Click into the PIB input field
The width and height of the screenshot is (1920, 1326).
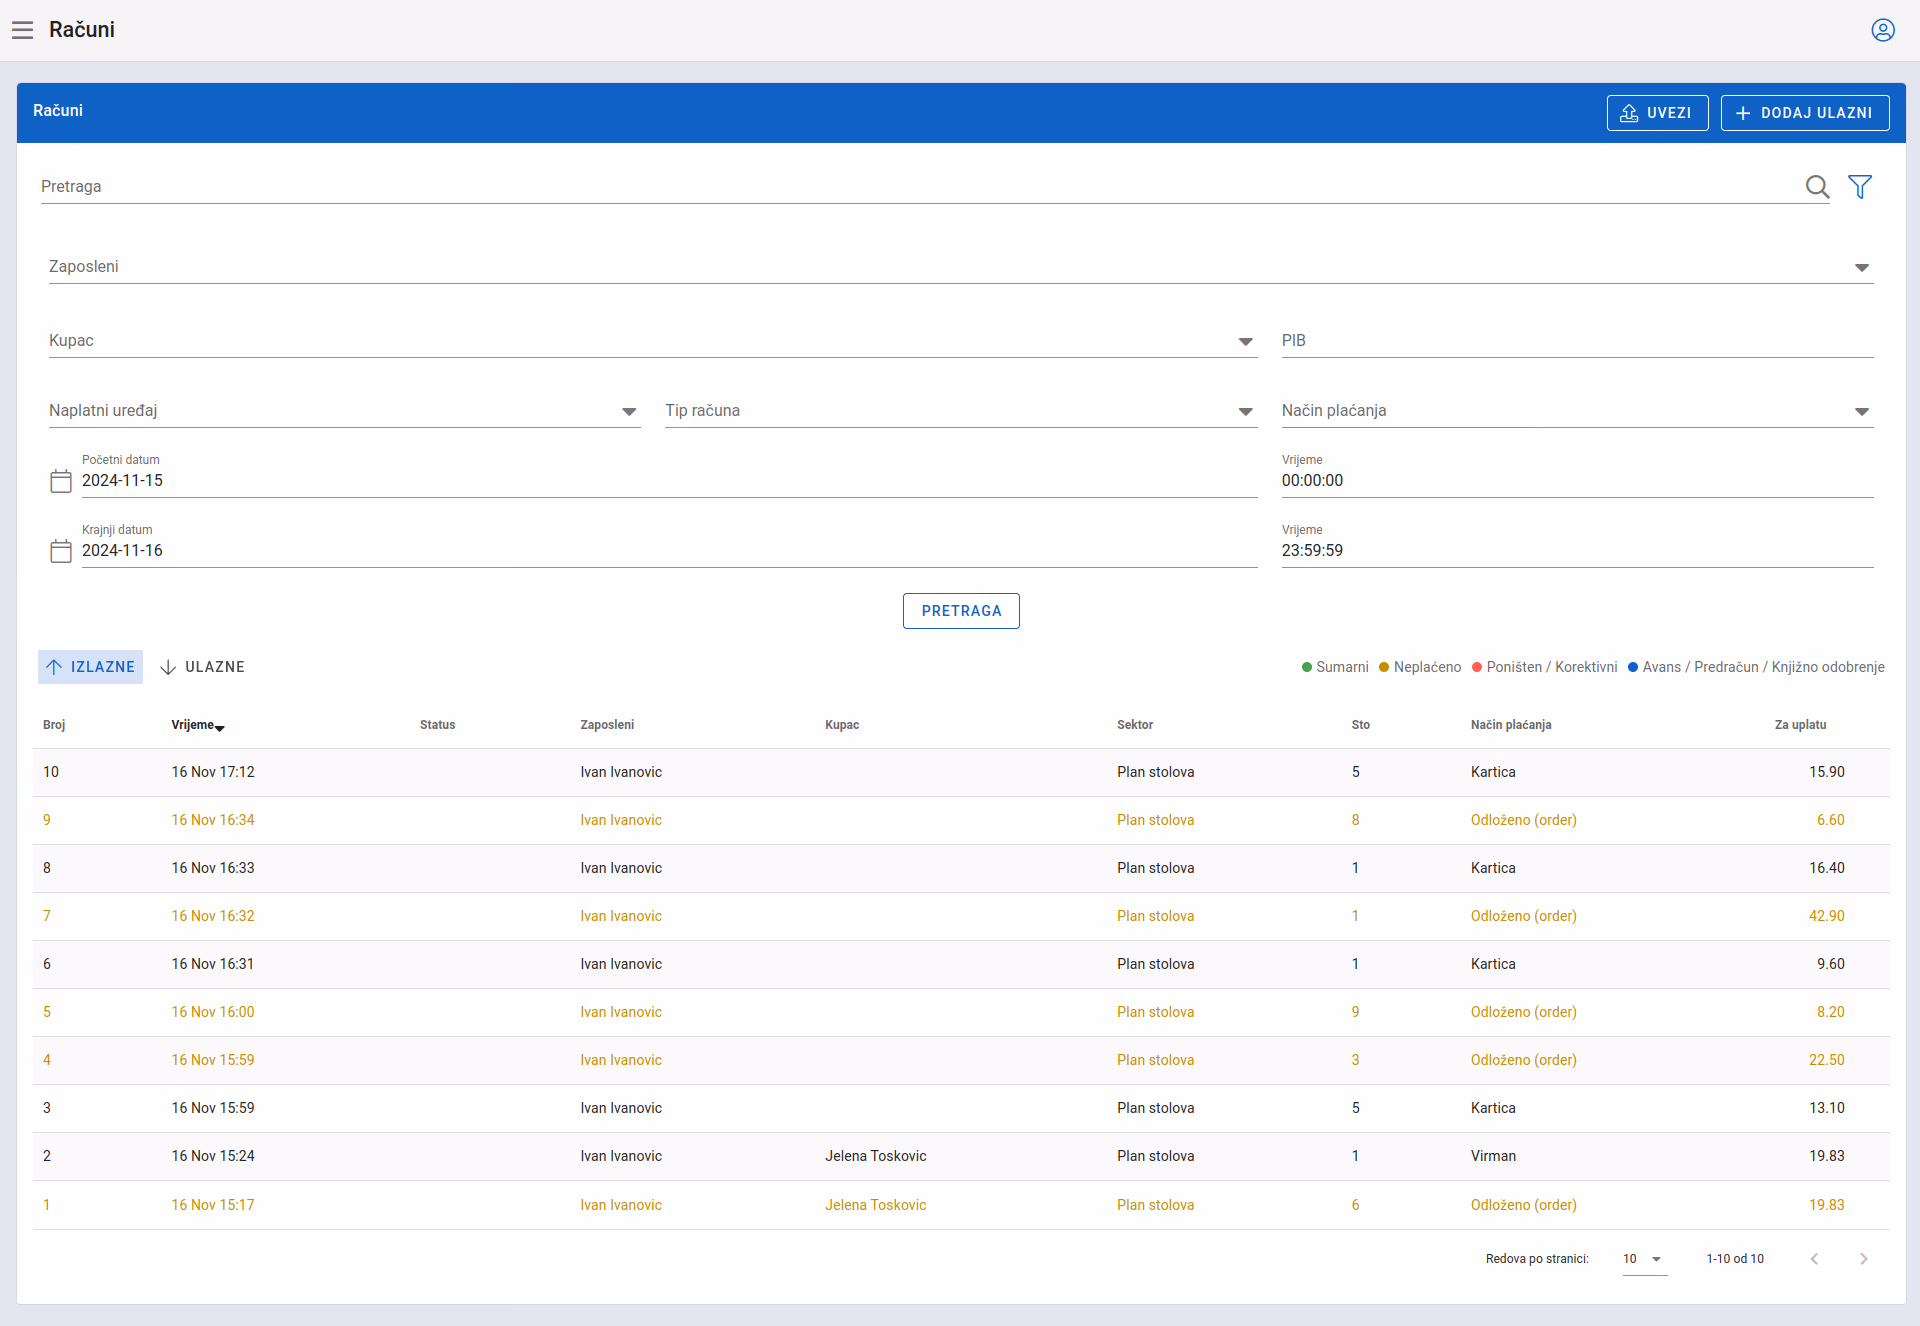(x=1577, y=341)
